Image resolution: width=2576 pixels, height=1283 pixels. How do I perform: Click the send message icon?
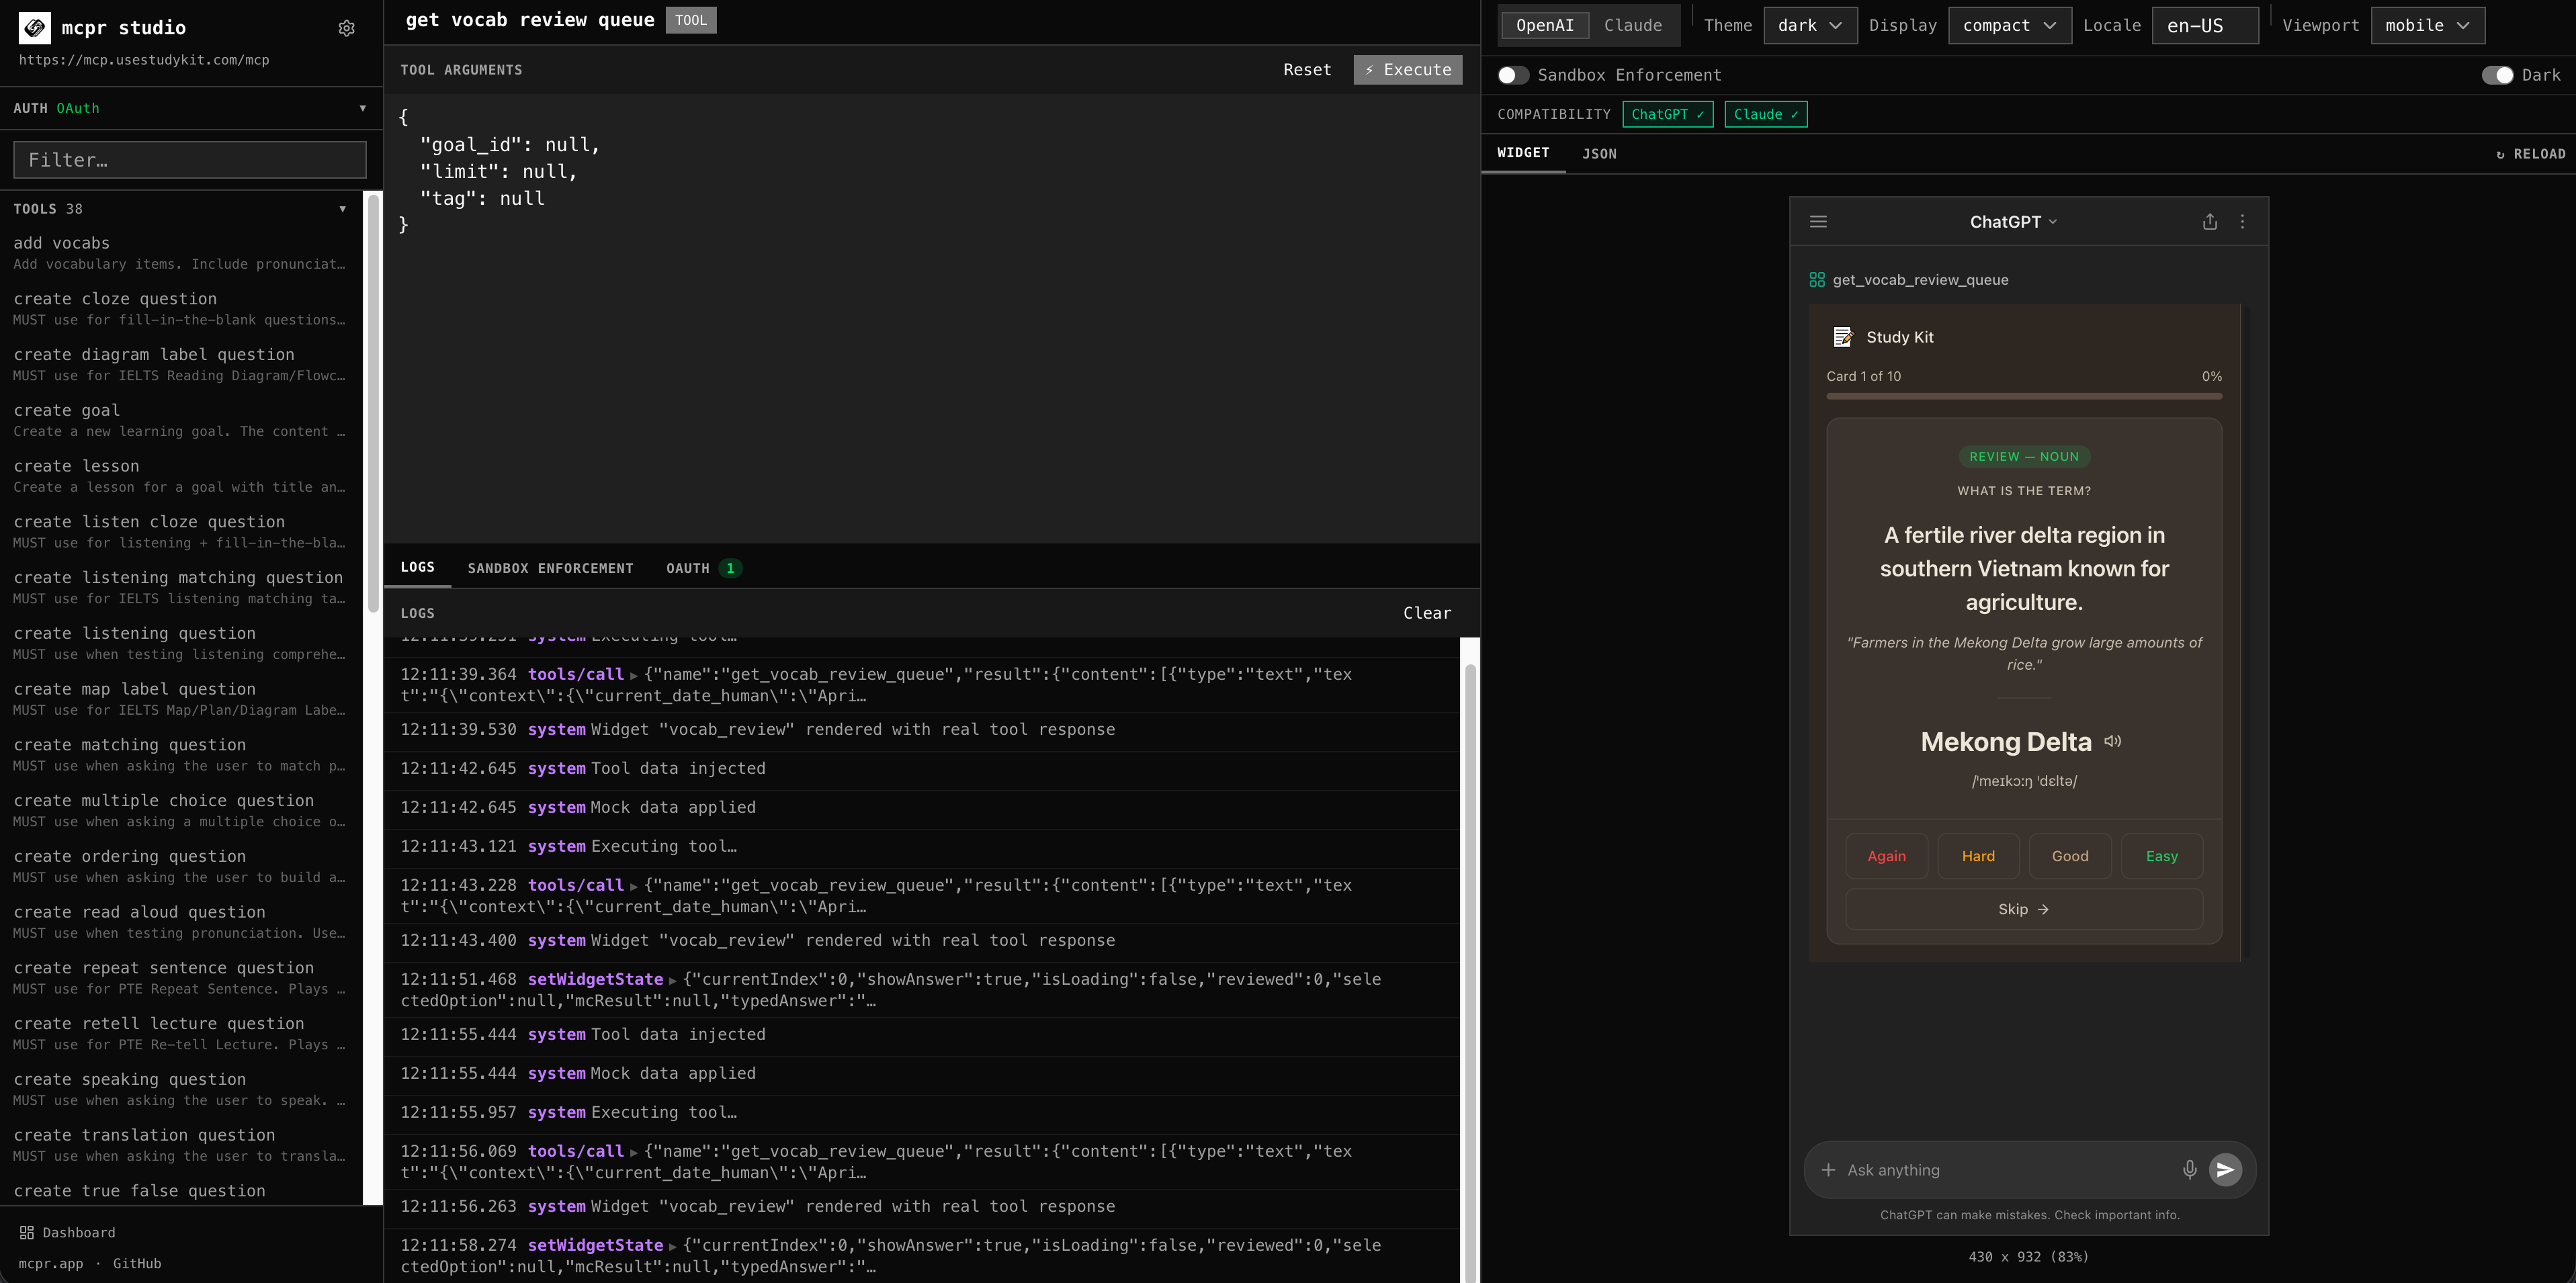click(x=2226, y=1169)
